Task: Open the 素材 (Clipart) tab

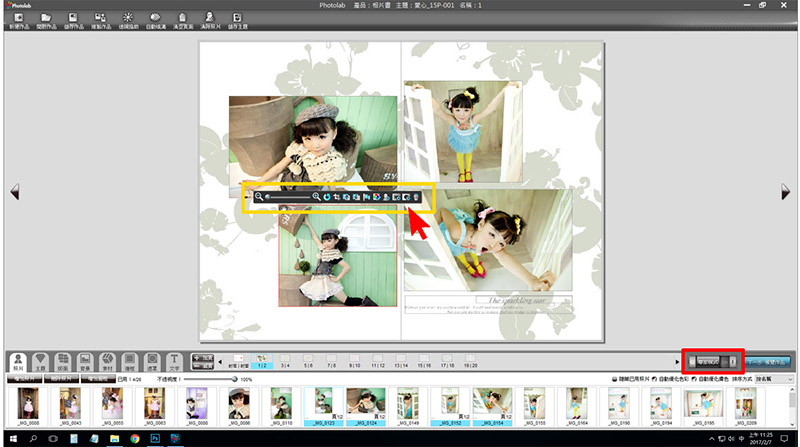Action: (107, 362)
